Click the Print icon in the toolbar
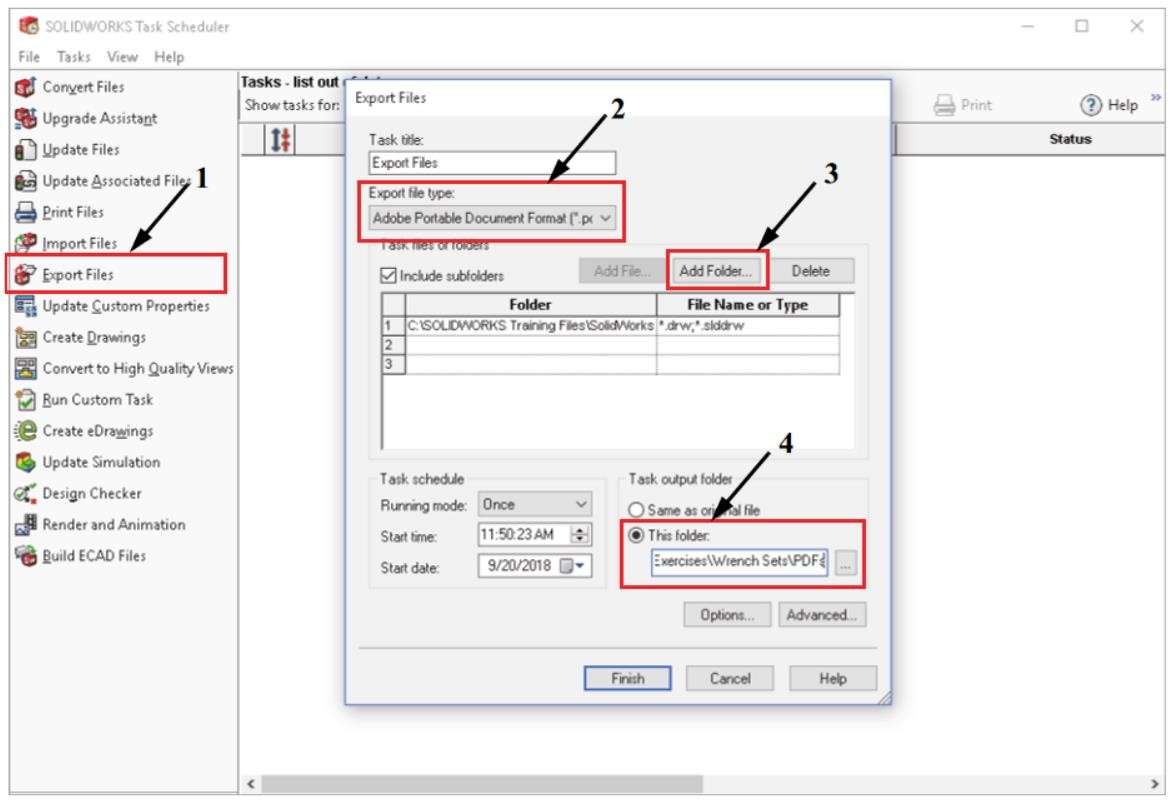The width and height of the screenshot is (1168, 800). point(945,105)
